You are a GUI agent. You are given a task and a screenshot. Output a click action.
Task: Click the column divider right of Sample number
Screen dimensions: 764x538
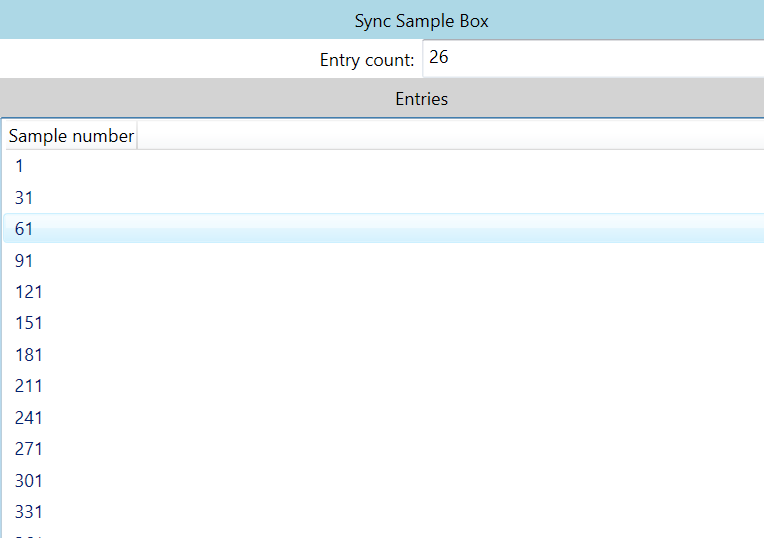pyautogui.click(x=137, y=136)
